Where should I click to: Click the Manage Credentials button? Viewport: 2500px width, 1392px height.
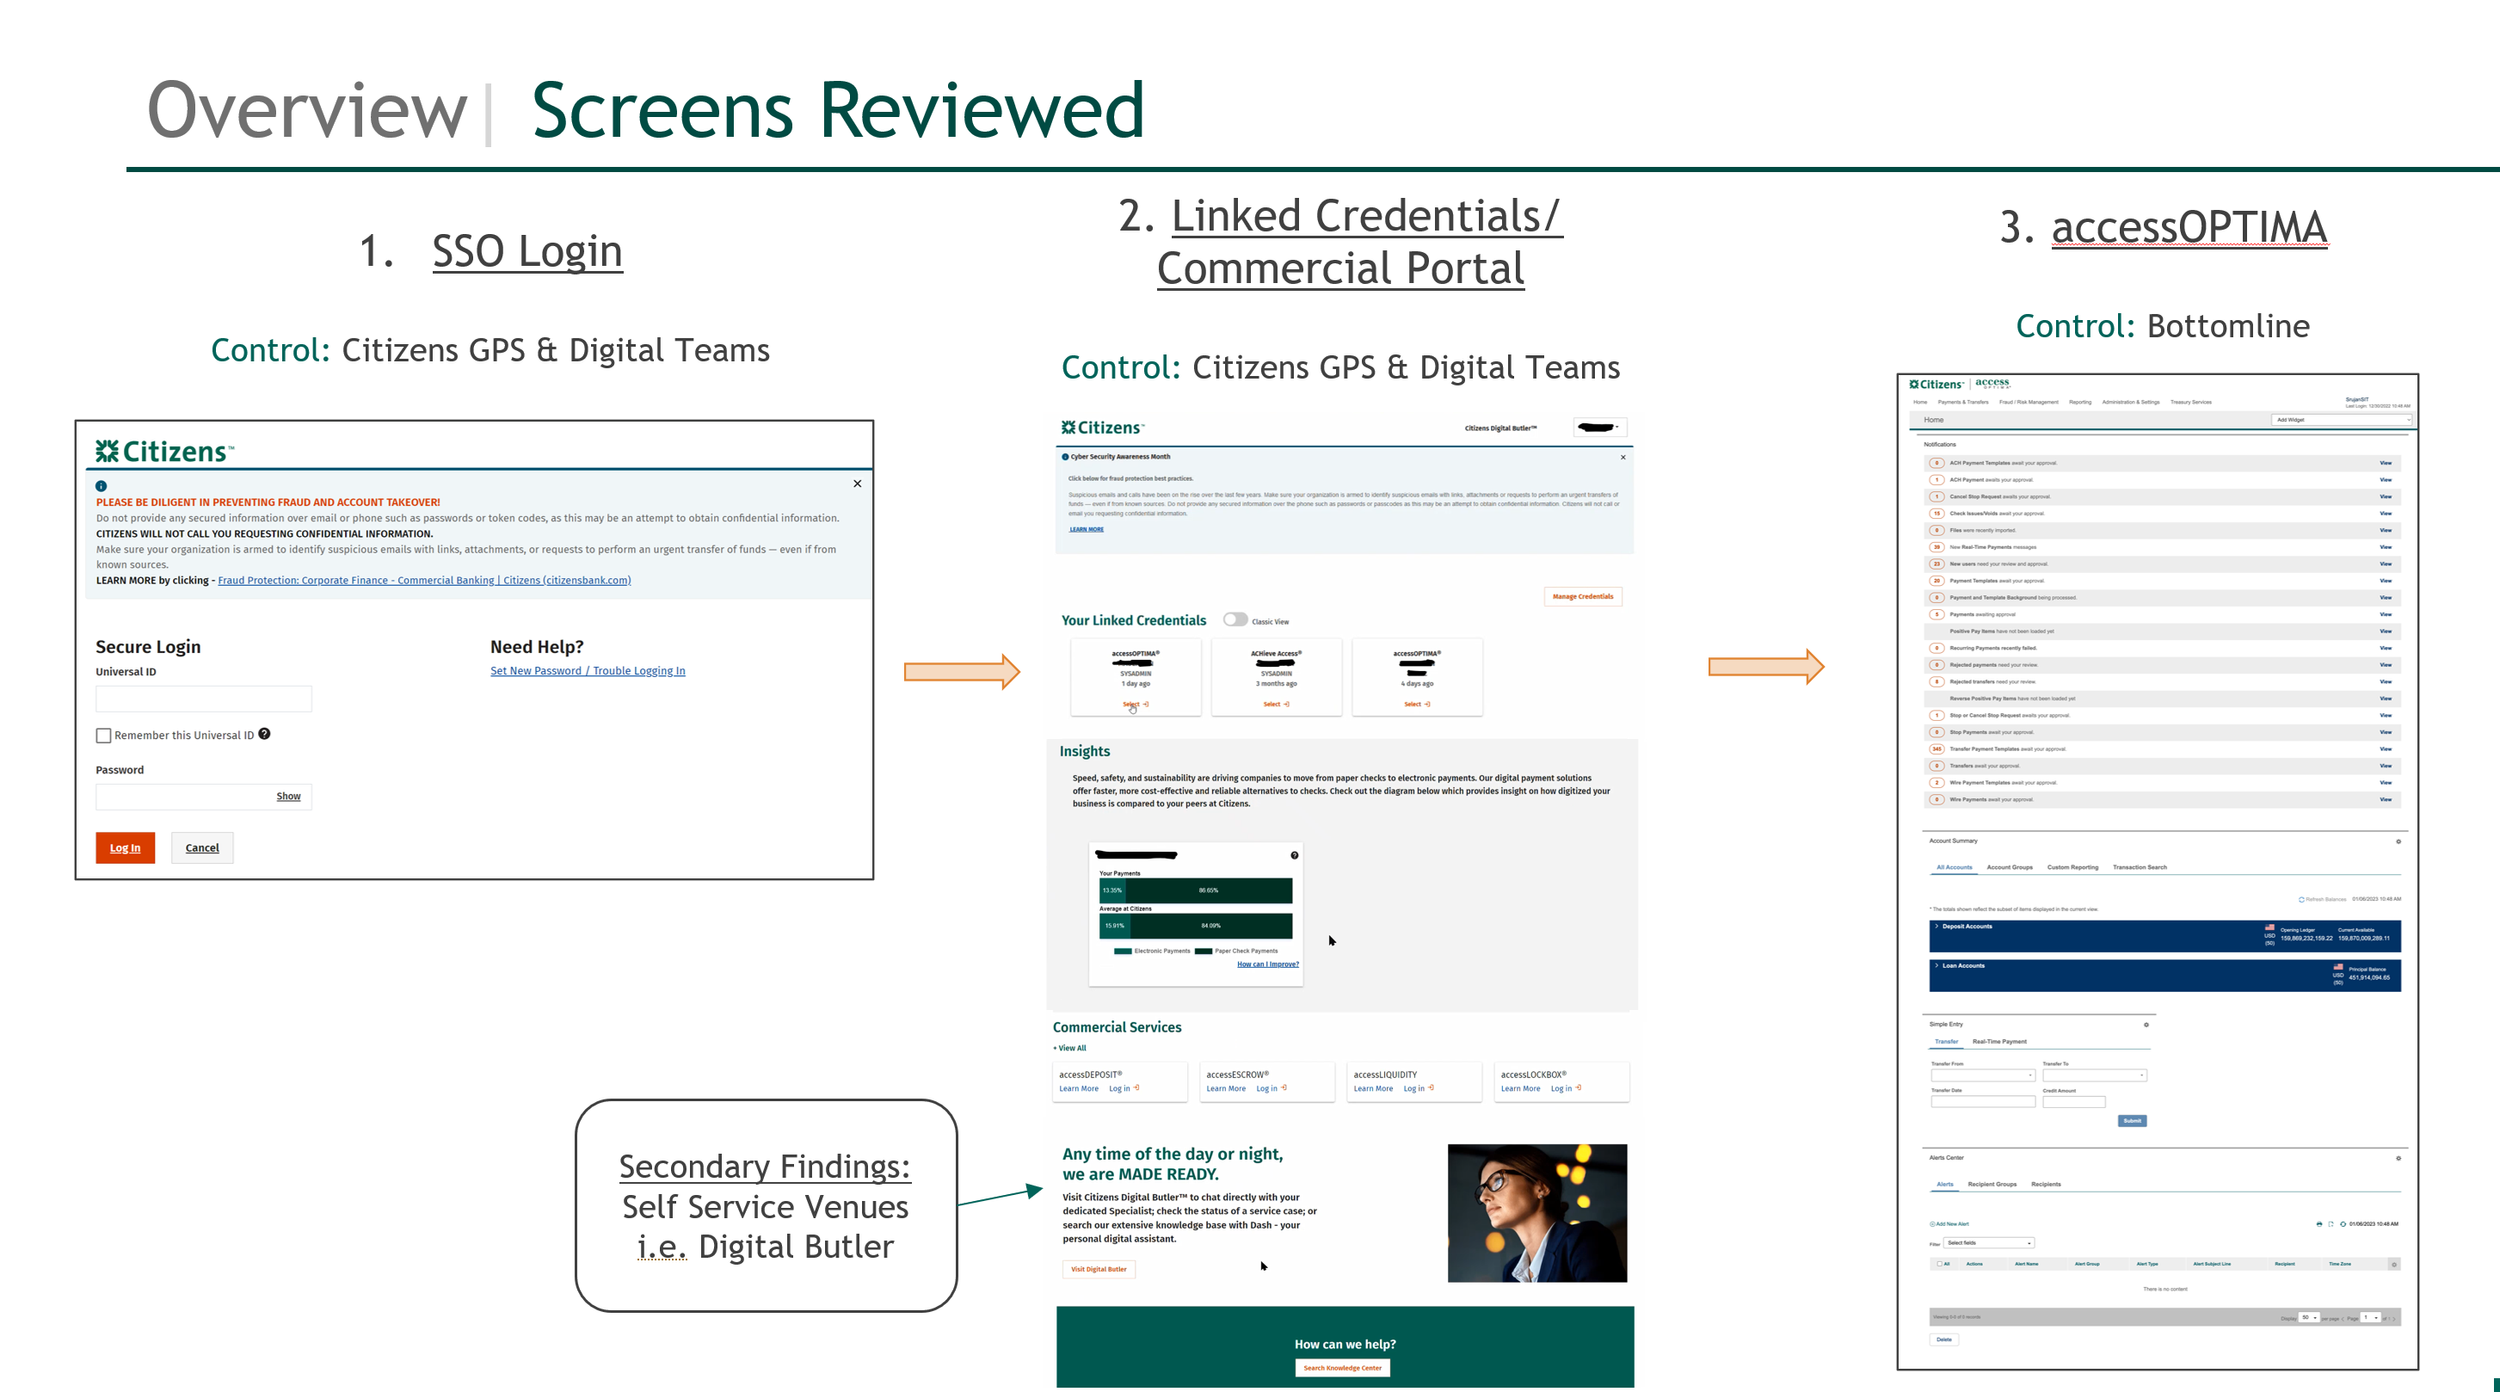[1582, 597]
